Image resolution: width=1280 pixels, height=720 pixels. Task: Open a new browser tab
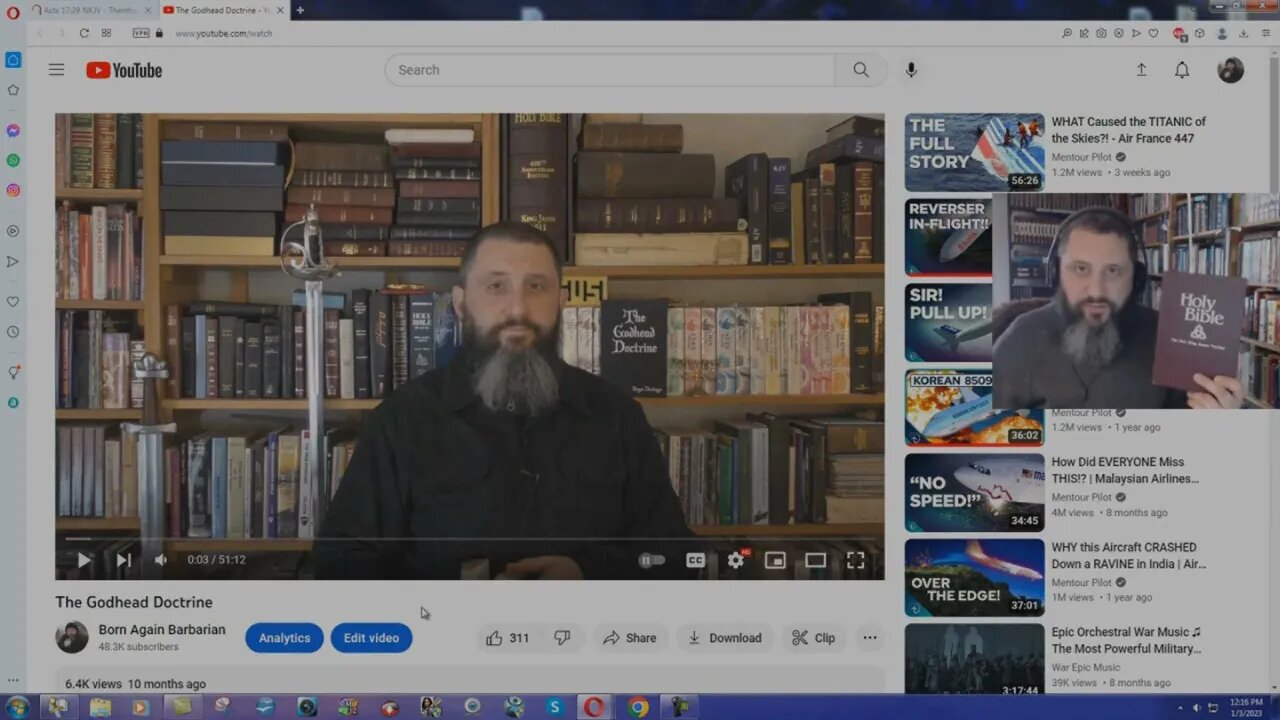tap(299, 10)
